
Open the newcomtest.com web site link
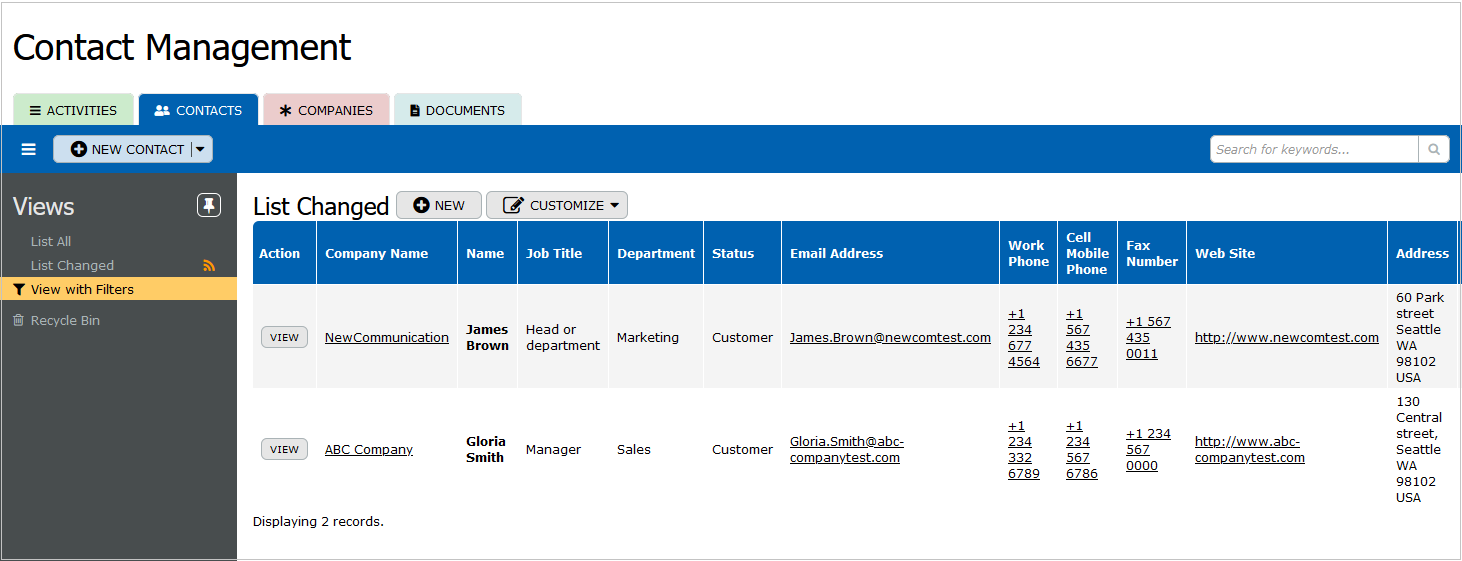[x=1286, y=337]
